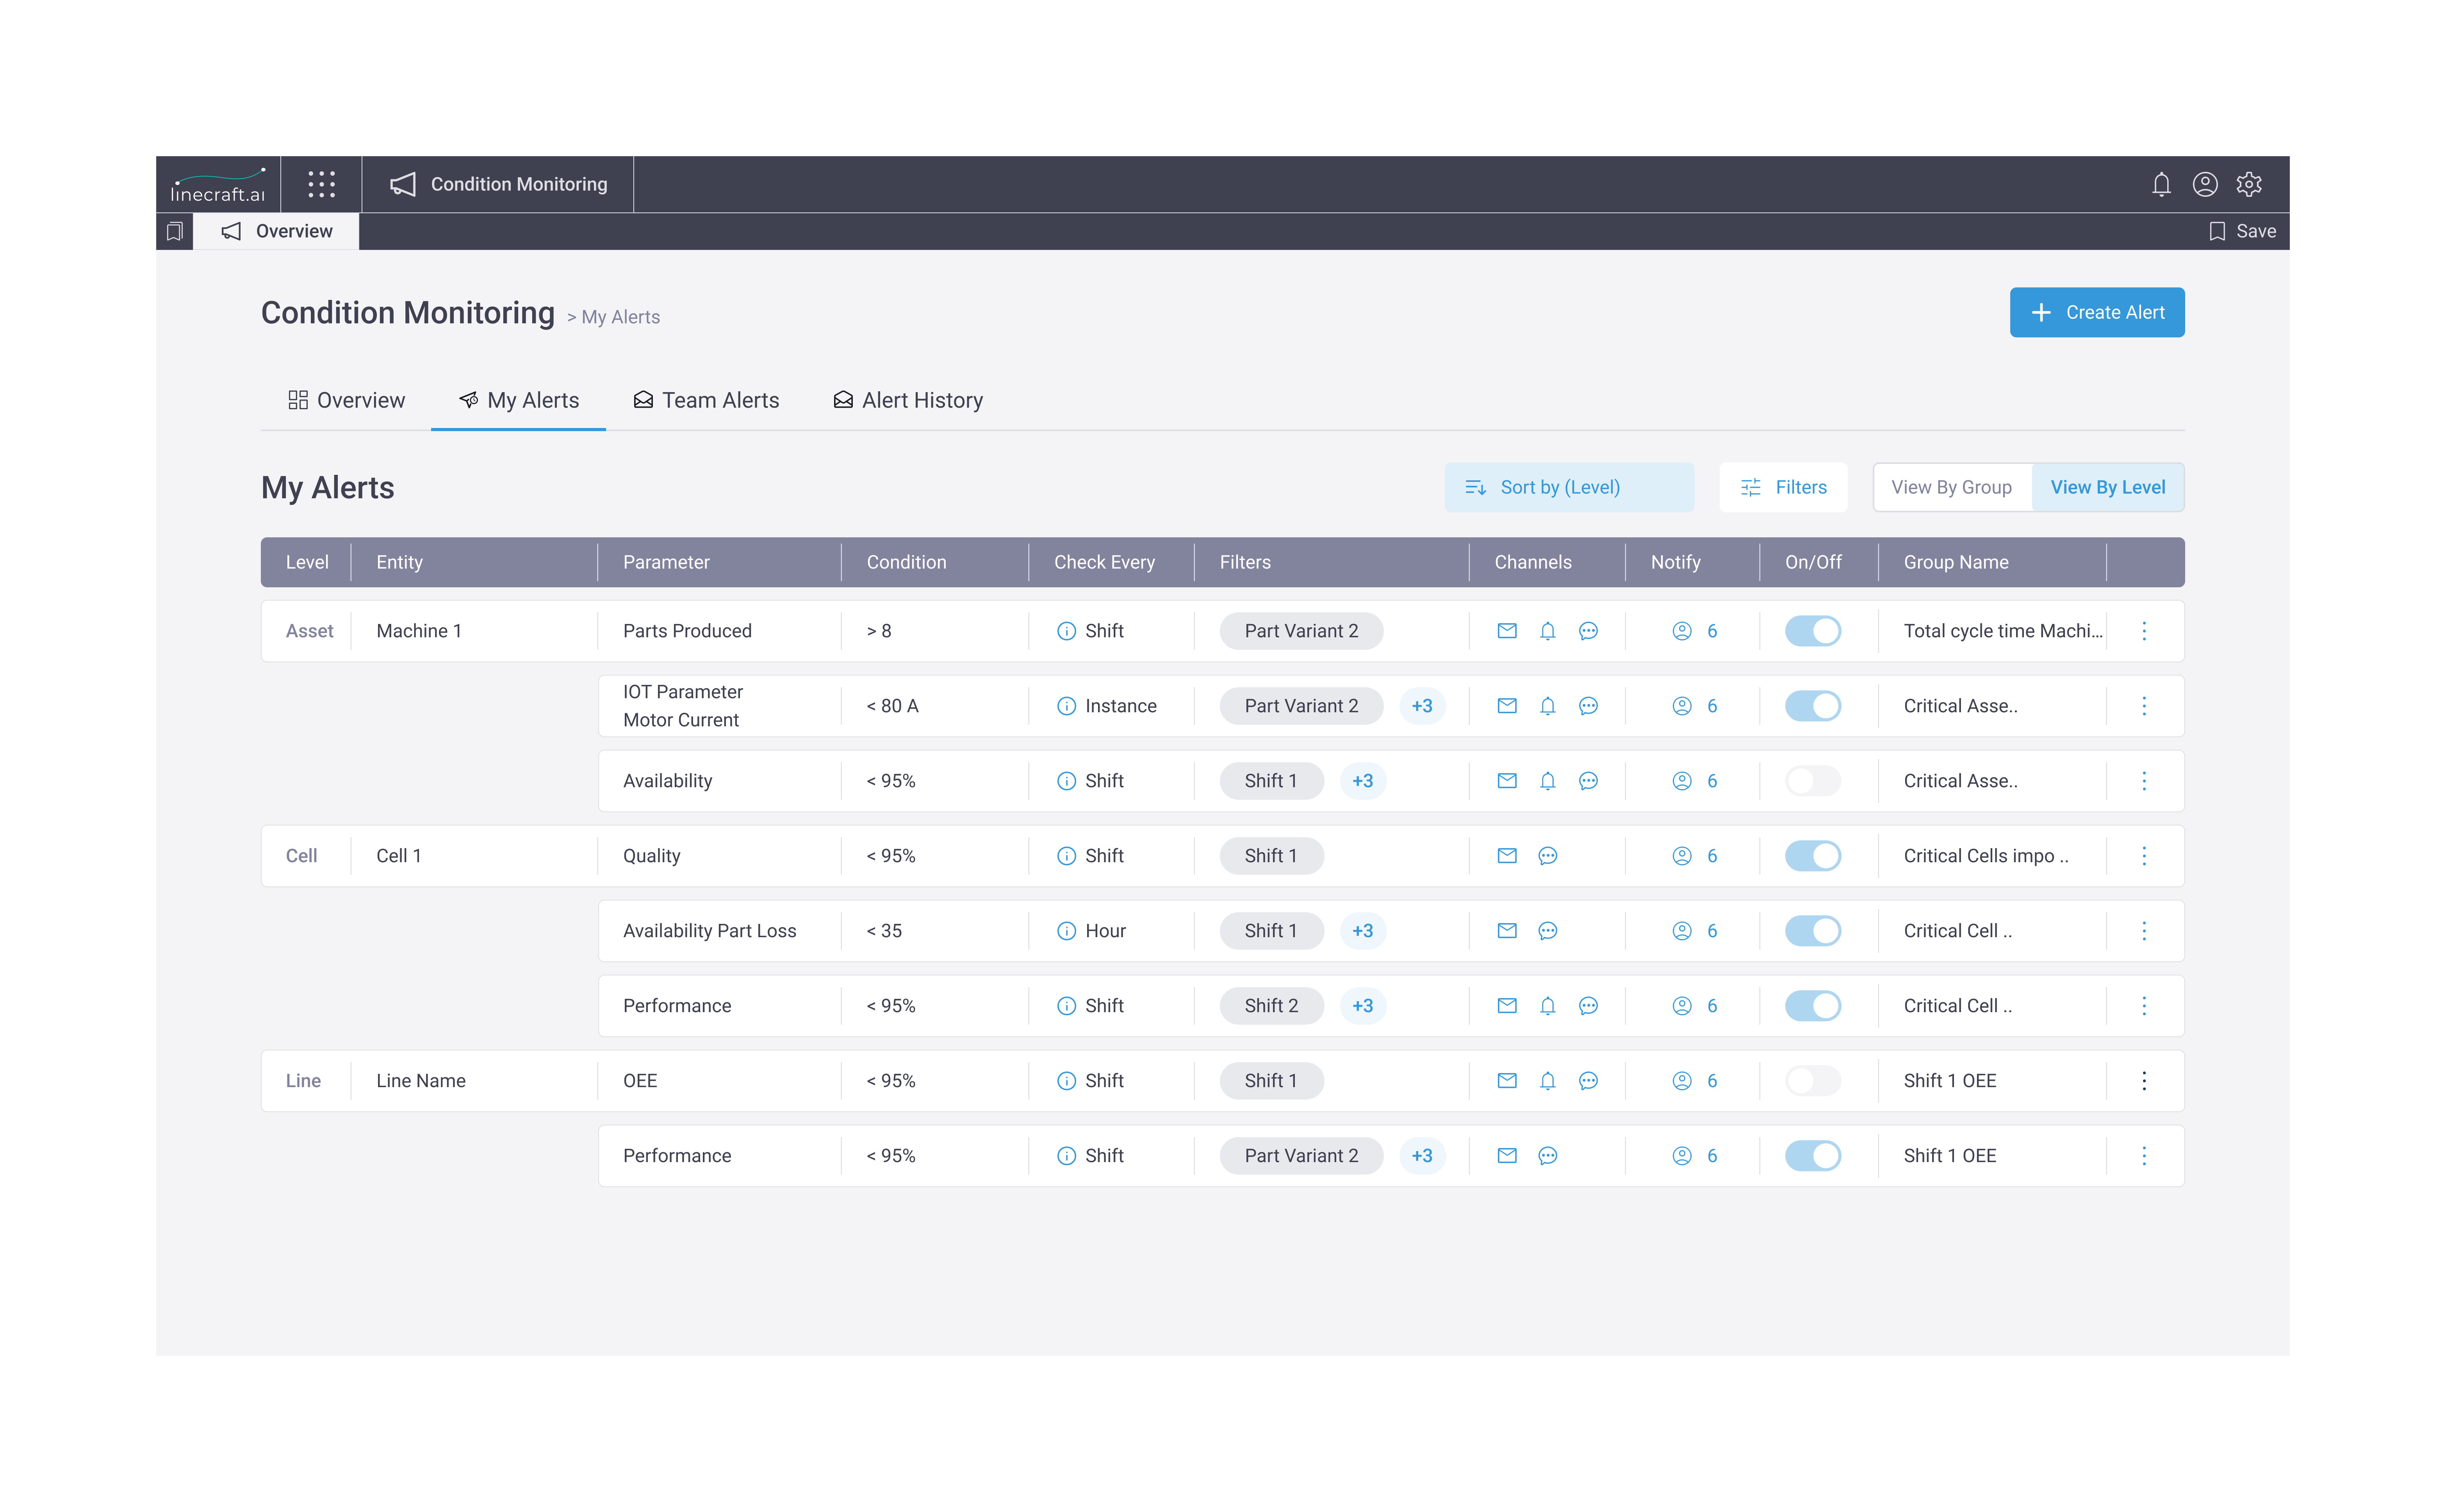Click Condition Monitoring in top navigation
The width and height of the screenshot is (2446, 1512).
pyautogui.click(x=498, y=184)
